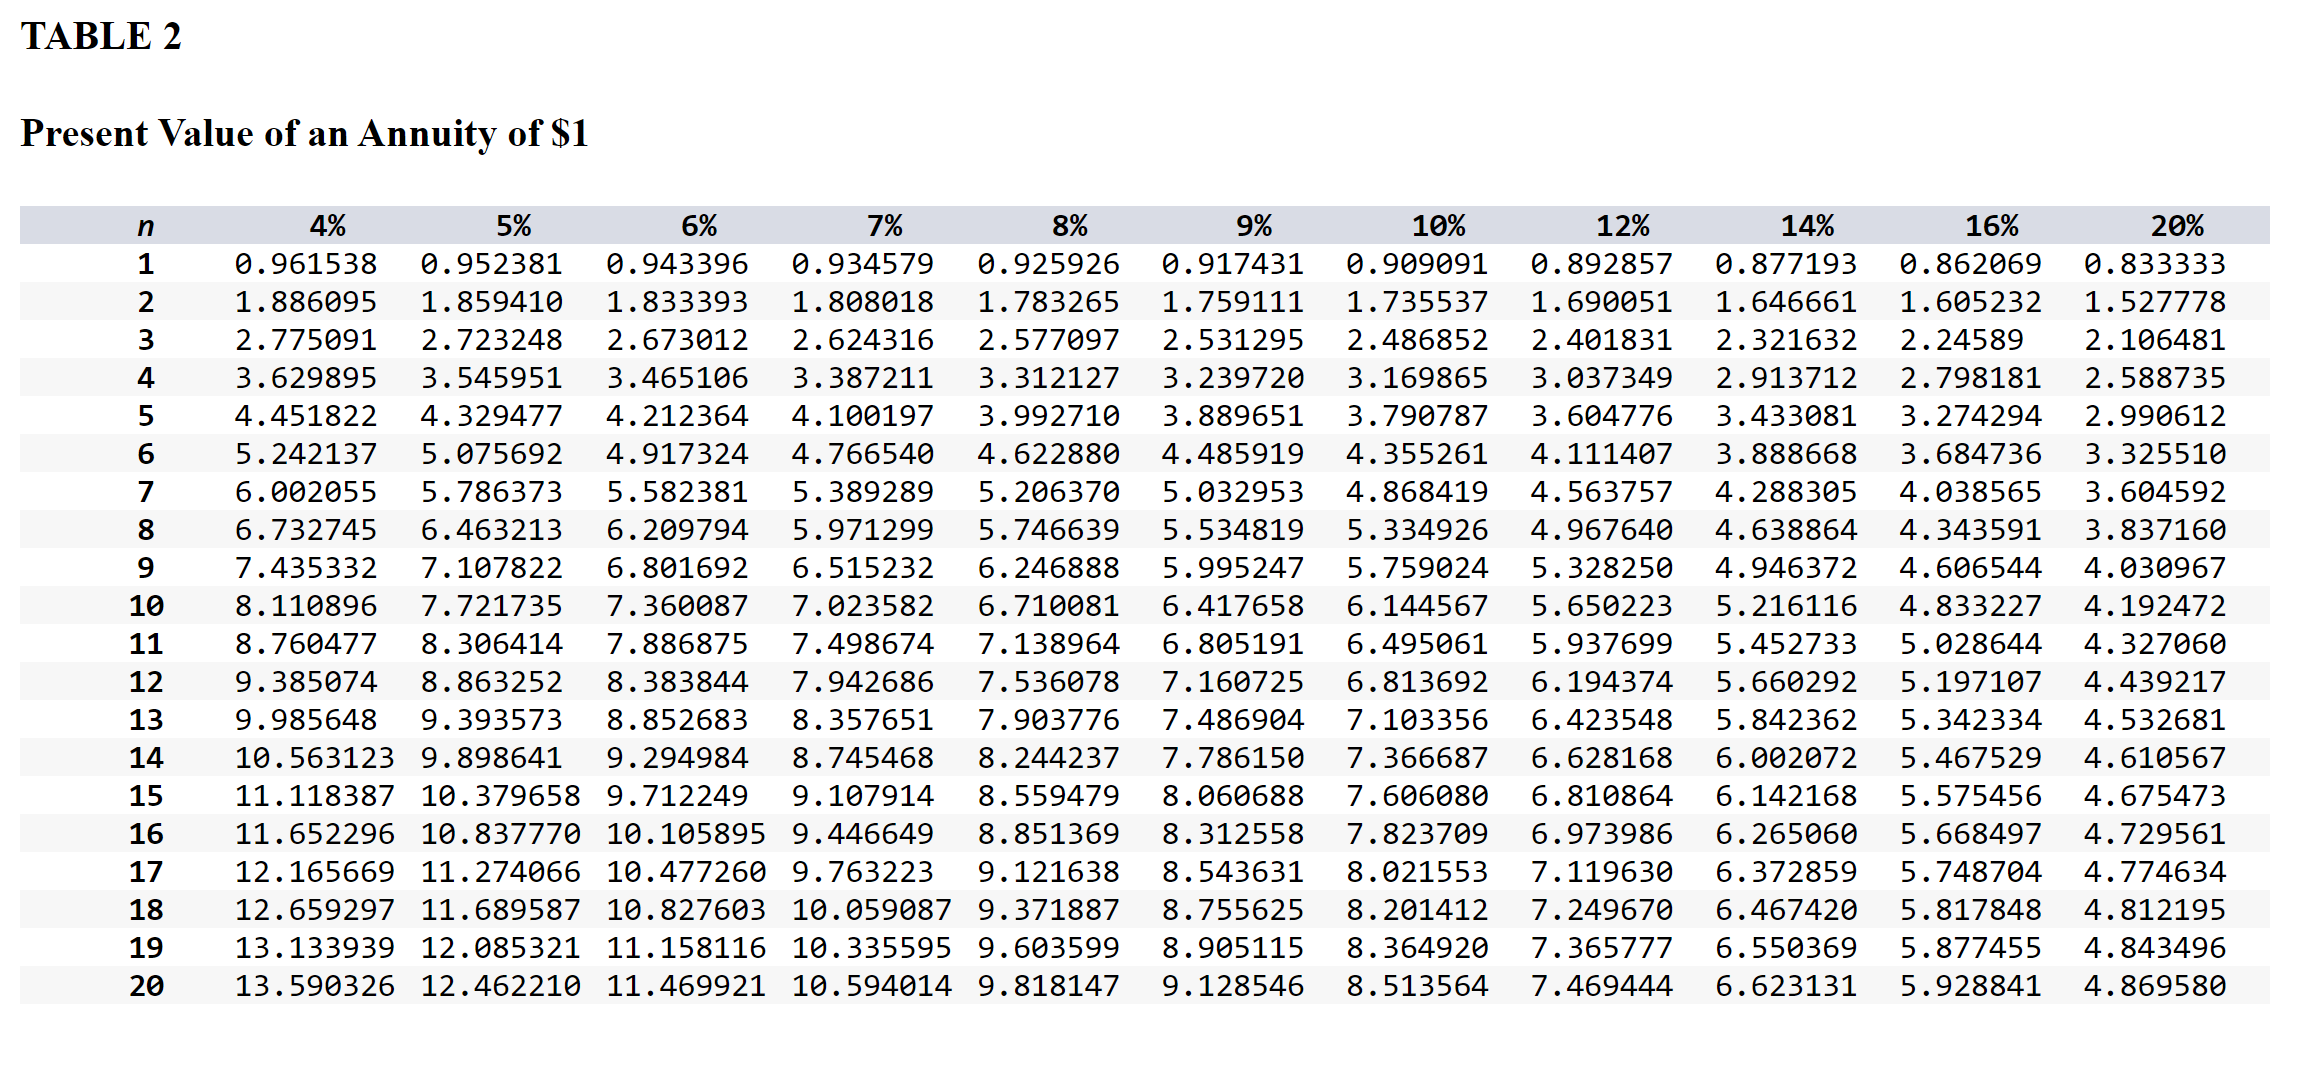
Task: Click the value 0.833333 under 20%
Action: click(x=2153, y=264)
